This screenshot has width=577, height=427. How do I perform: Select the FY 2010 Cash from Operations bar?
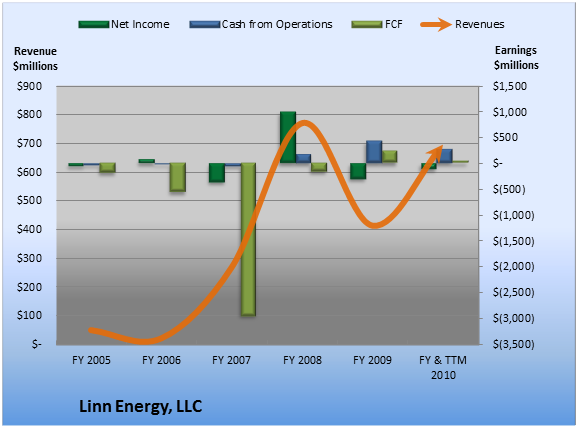click(x=445, y=156)
